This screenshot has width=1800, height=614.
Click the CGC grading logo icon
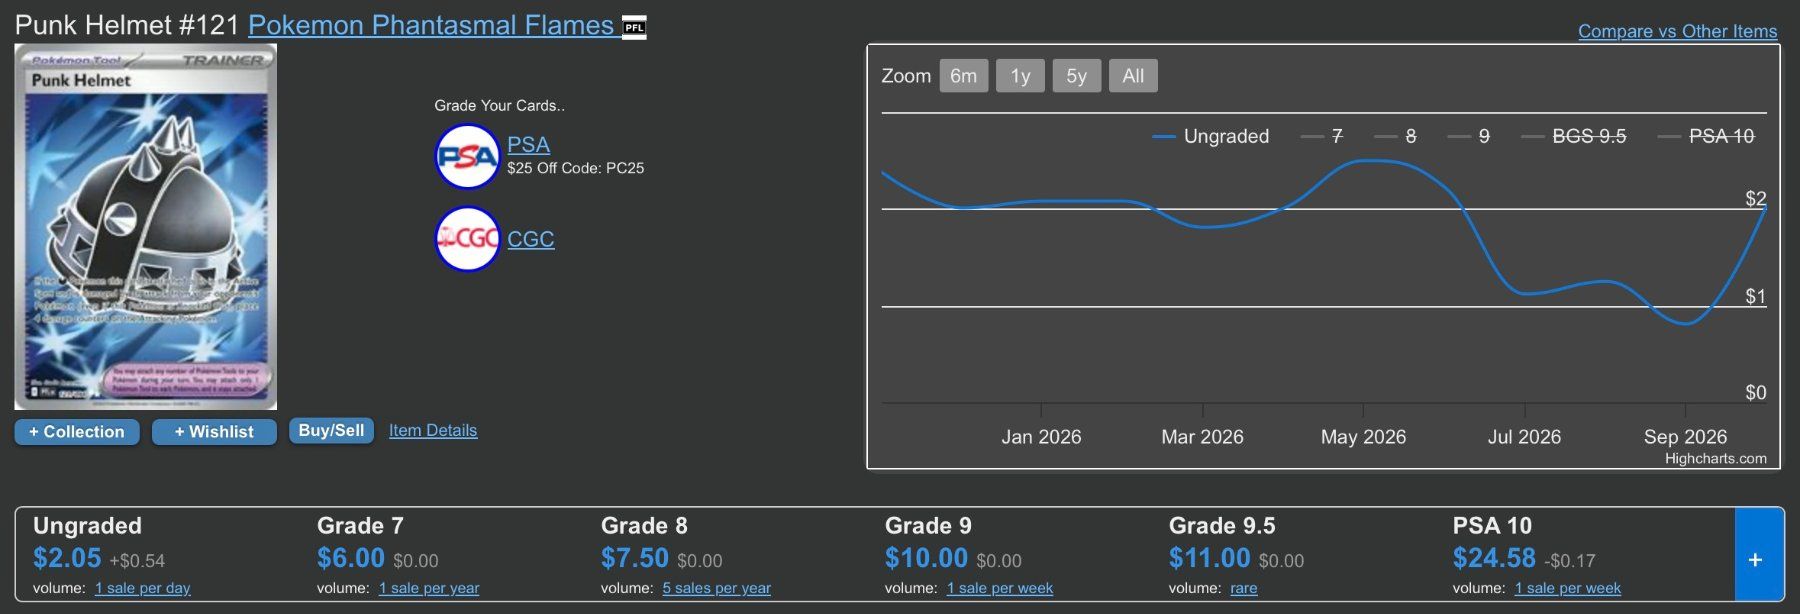click(467, 239)
